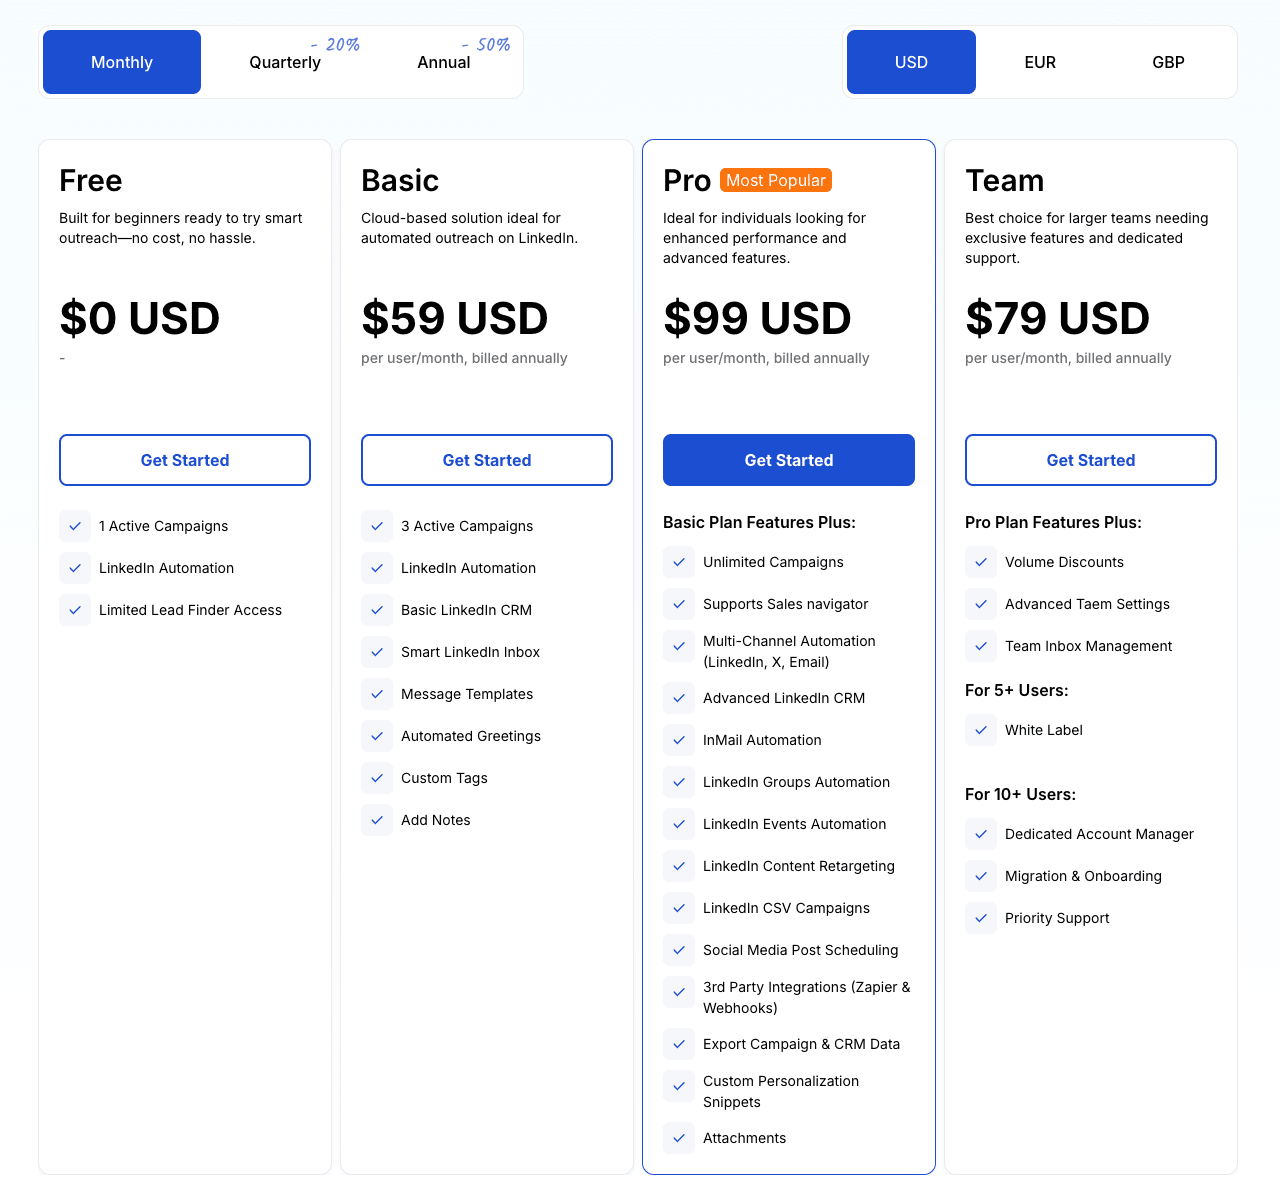Click checkmark icon next to InMail Automation
Image resolution: width=1280 pixels, height=1202 pixels.
coord(679,740)
